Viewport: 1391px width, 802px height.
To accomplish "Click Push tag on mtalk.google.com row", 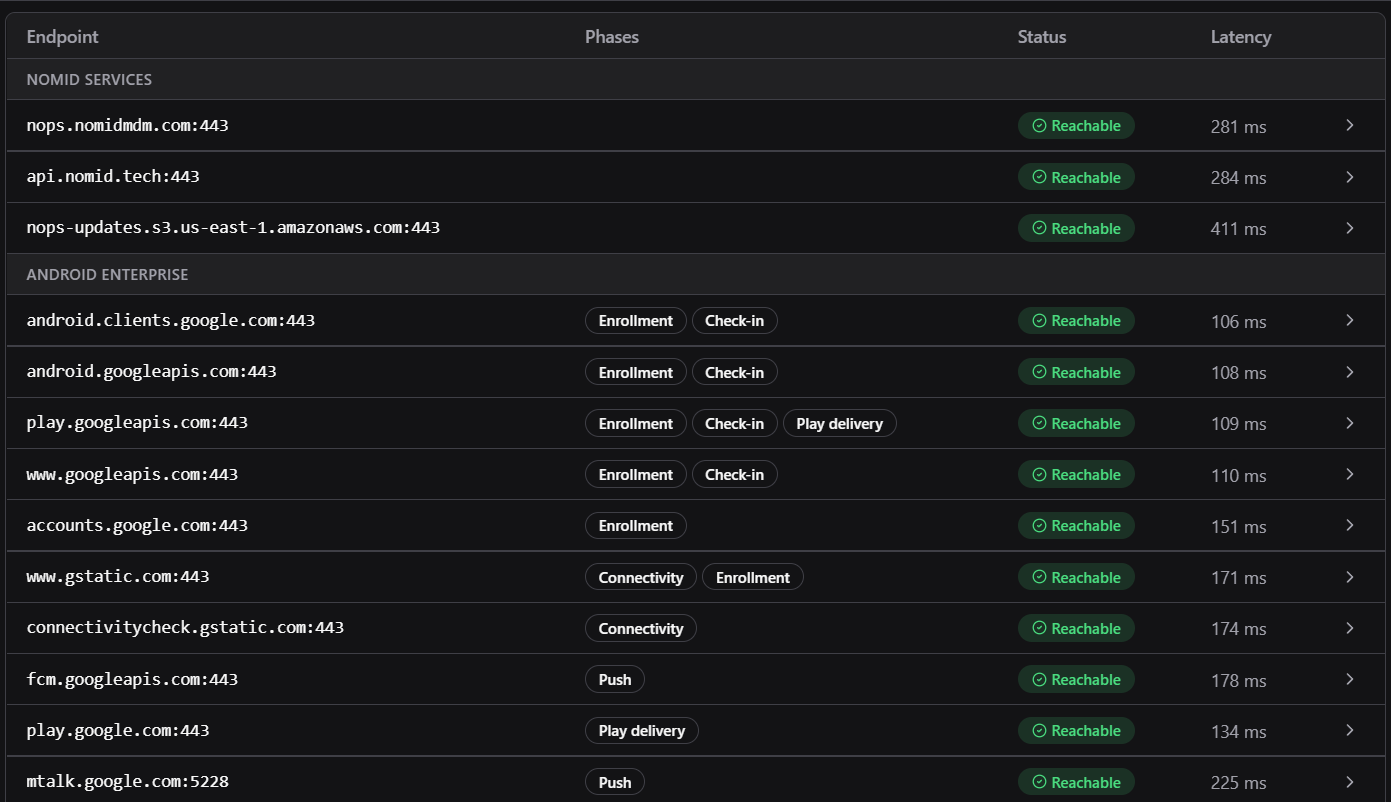I will pos(615,783).
